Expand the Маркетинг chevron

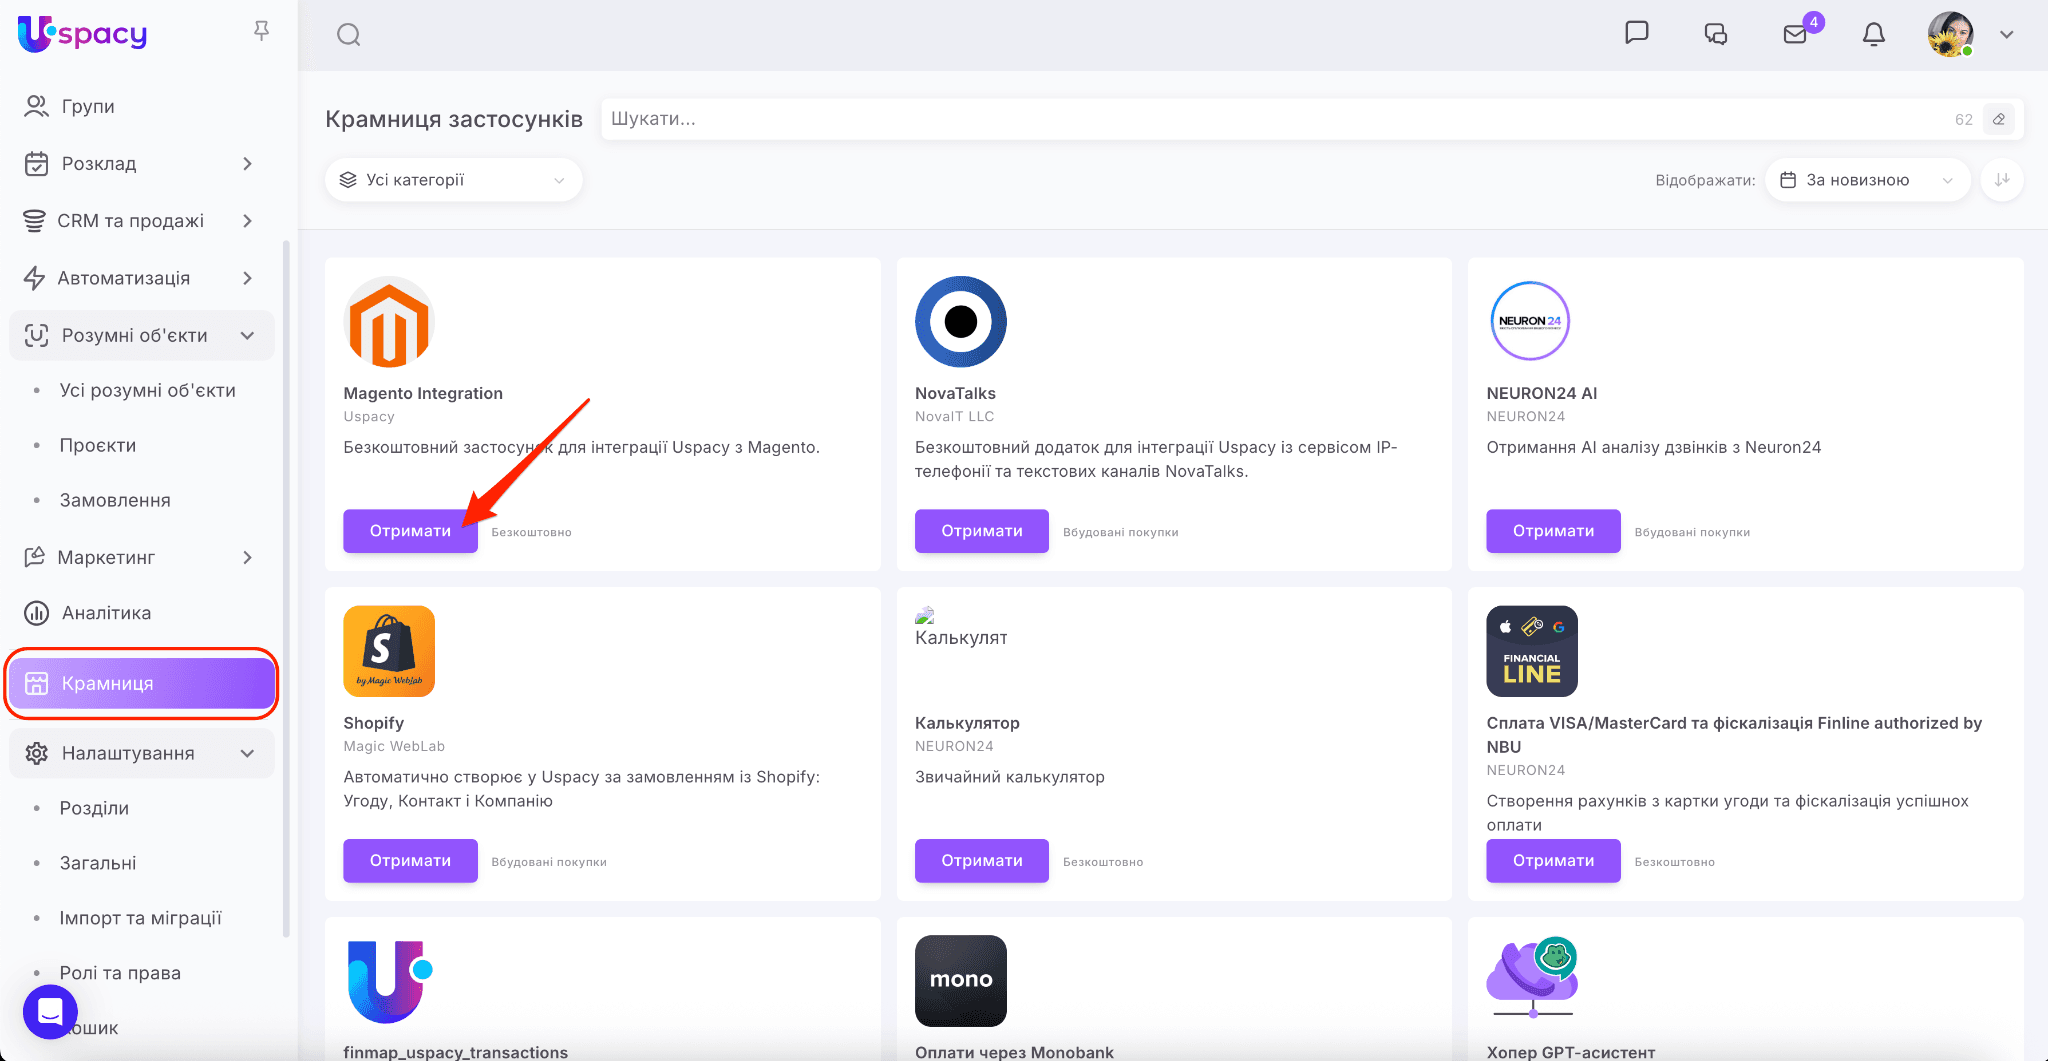[247, 557]
